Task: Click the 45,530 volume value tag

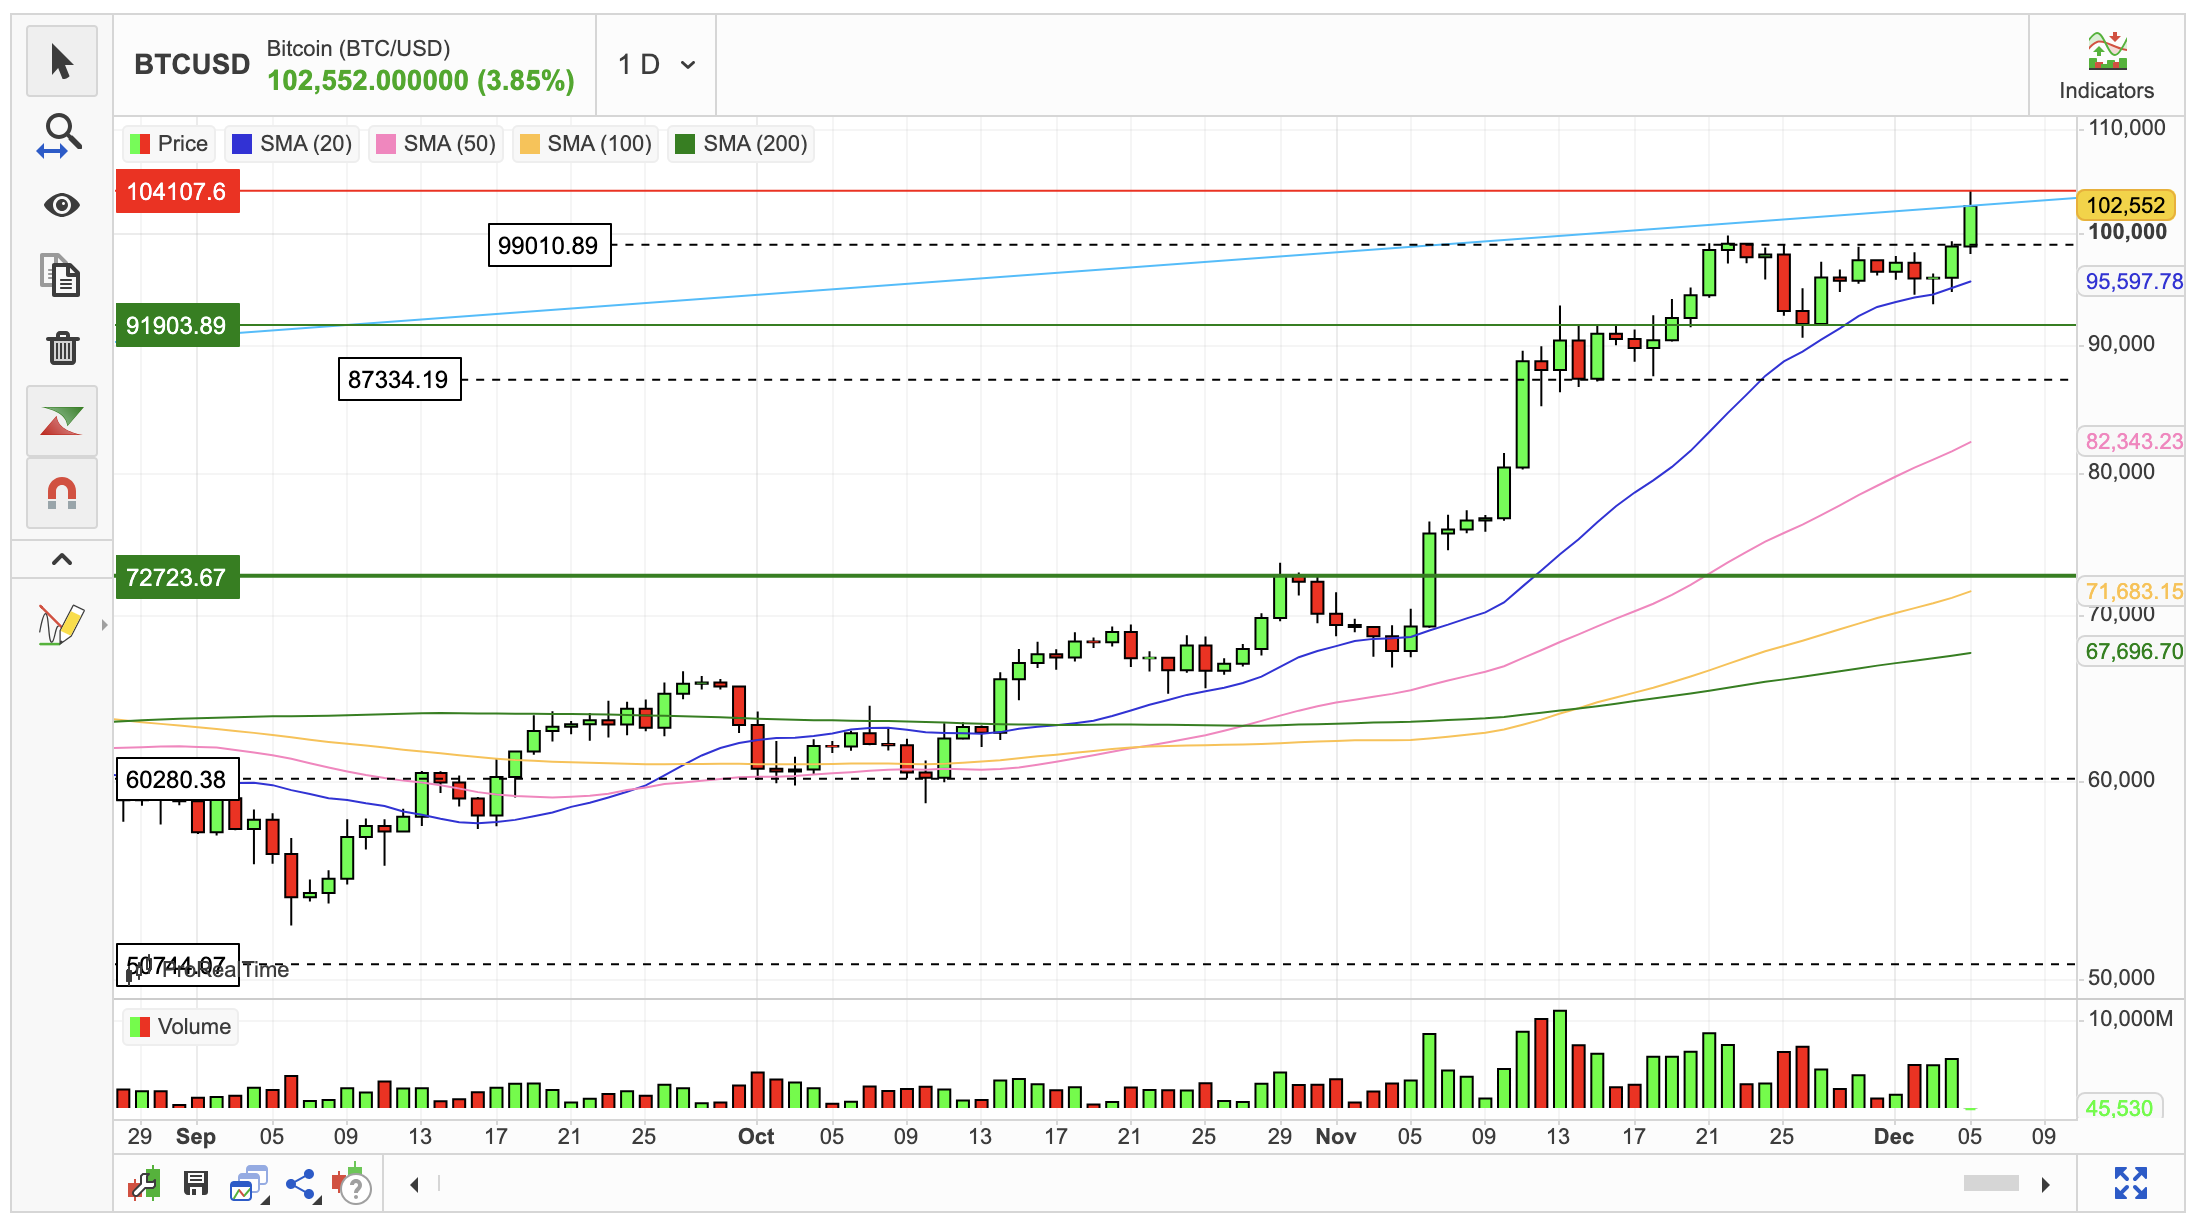Action: 2120,1108
